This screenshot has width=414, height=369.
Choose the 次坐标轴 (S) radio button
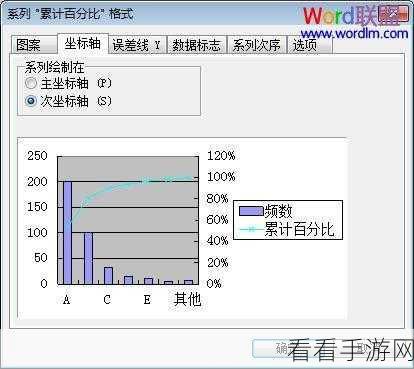click(x=68, y=101)
